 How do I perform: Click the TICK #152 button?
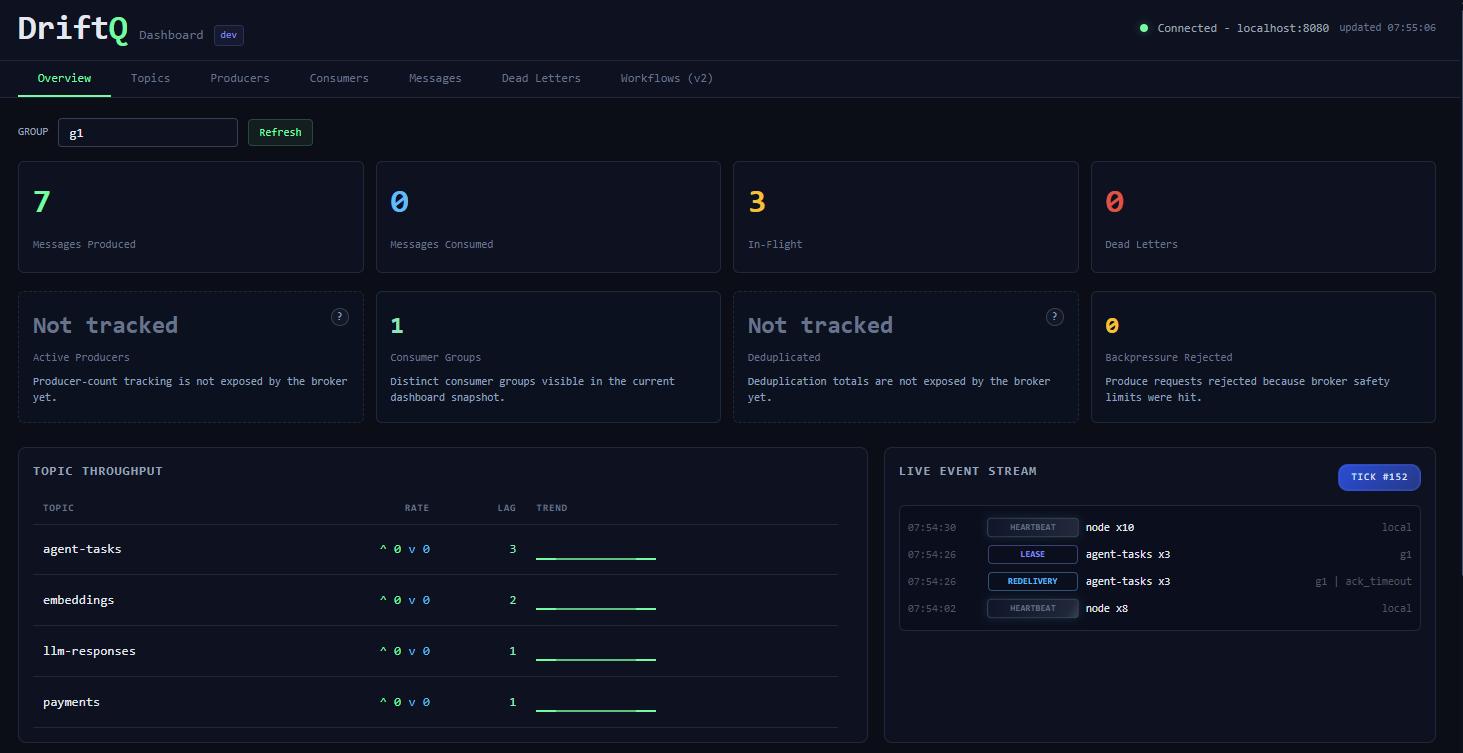(1379, 477)
